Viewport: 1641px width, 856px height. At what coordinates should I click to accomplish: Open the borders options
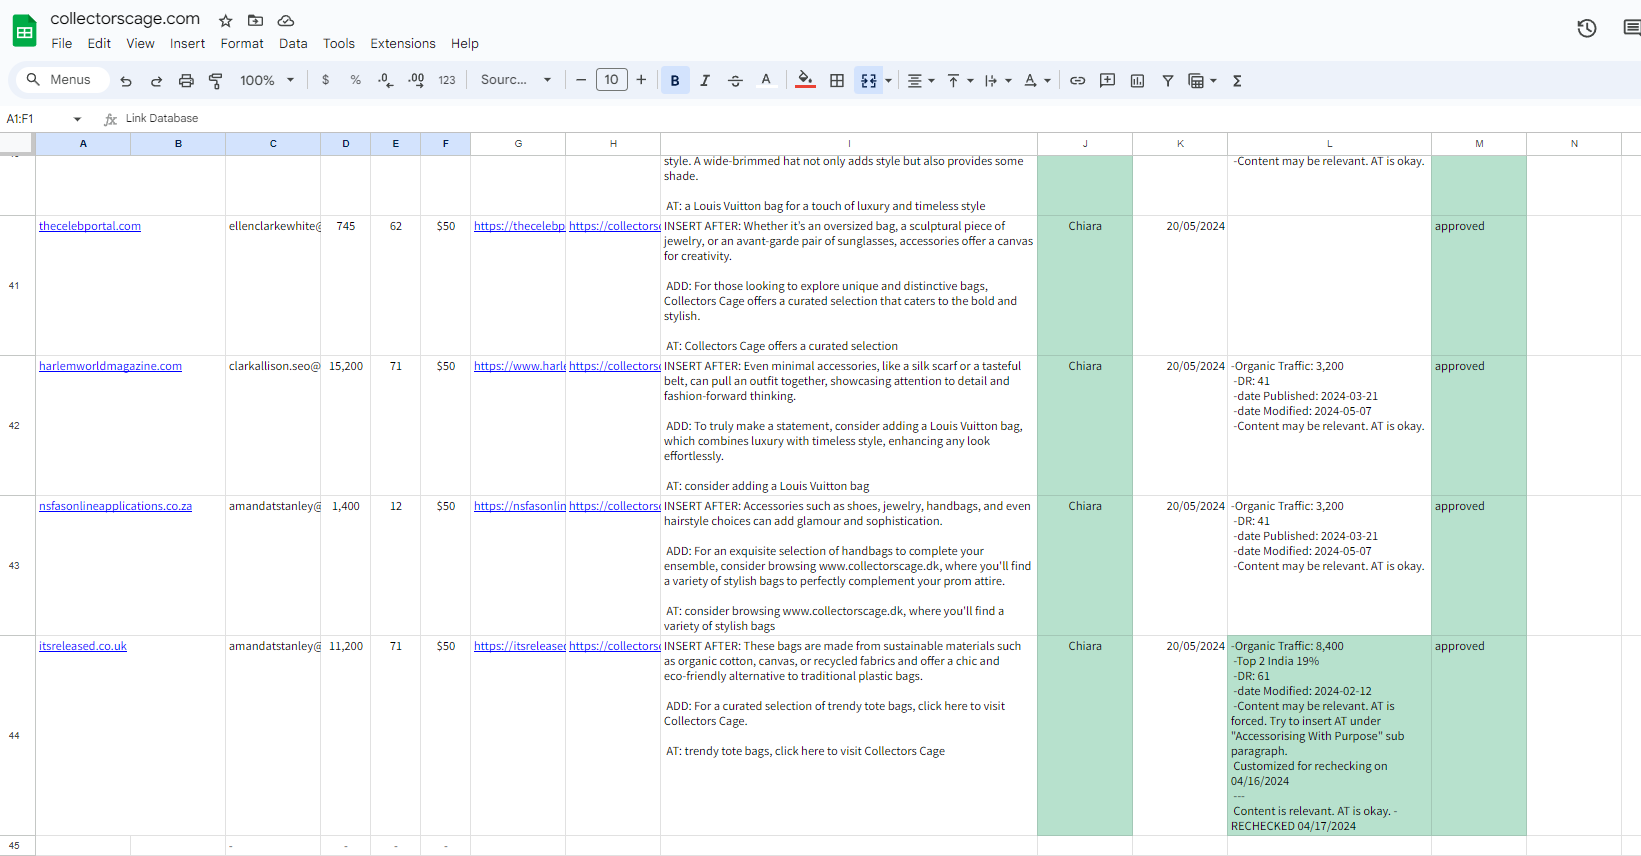point(837,81)
